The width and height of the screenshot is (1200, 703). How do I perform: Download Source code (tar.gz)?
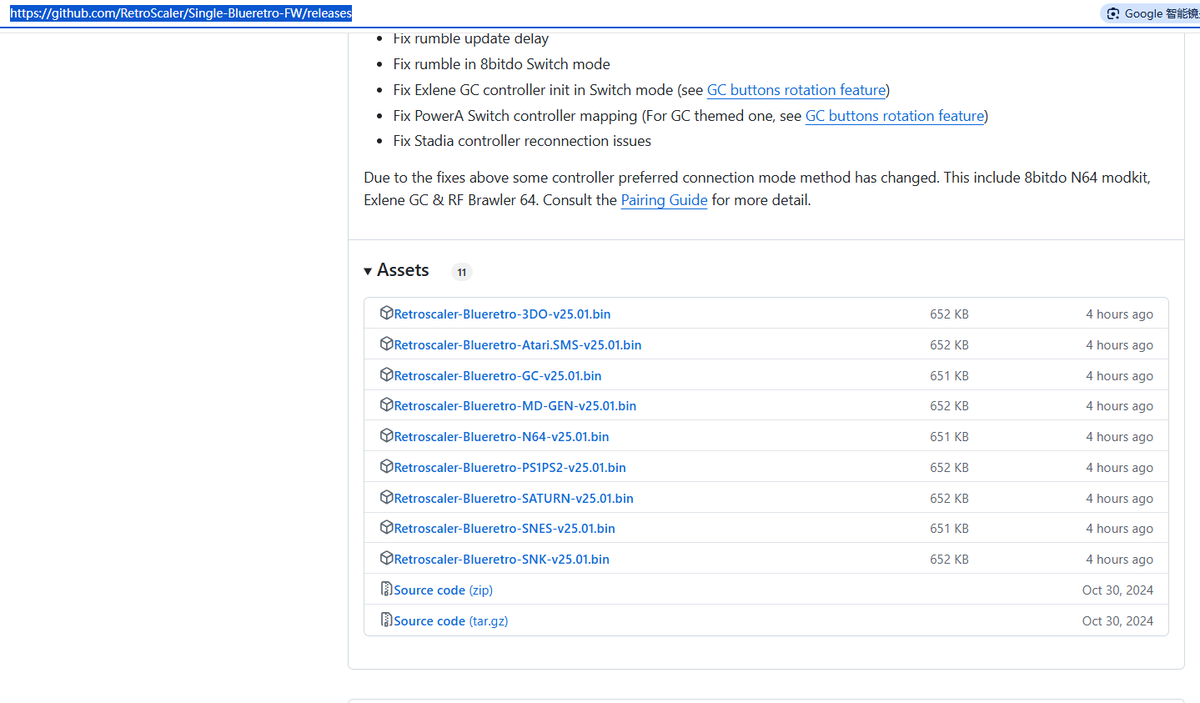[x=451, y=621]
